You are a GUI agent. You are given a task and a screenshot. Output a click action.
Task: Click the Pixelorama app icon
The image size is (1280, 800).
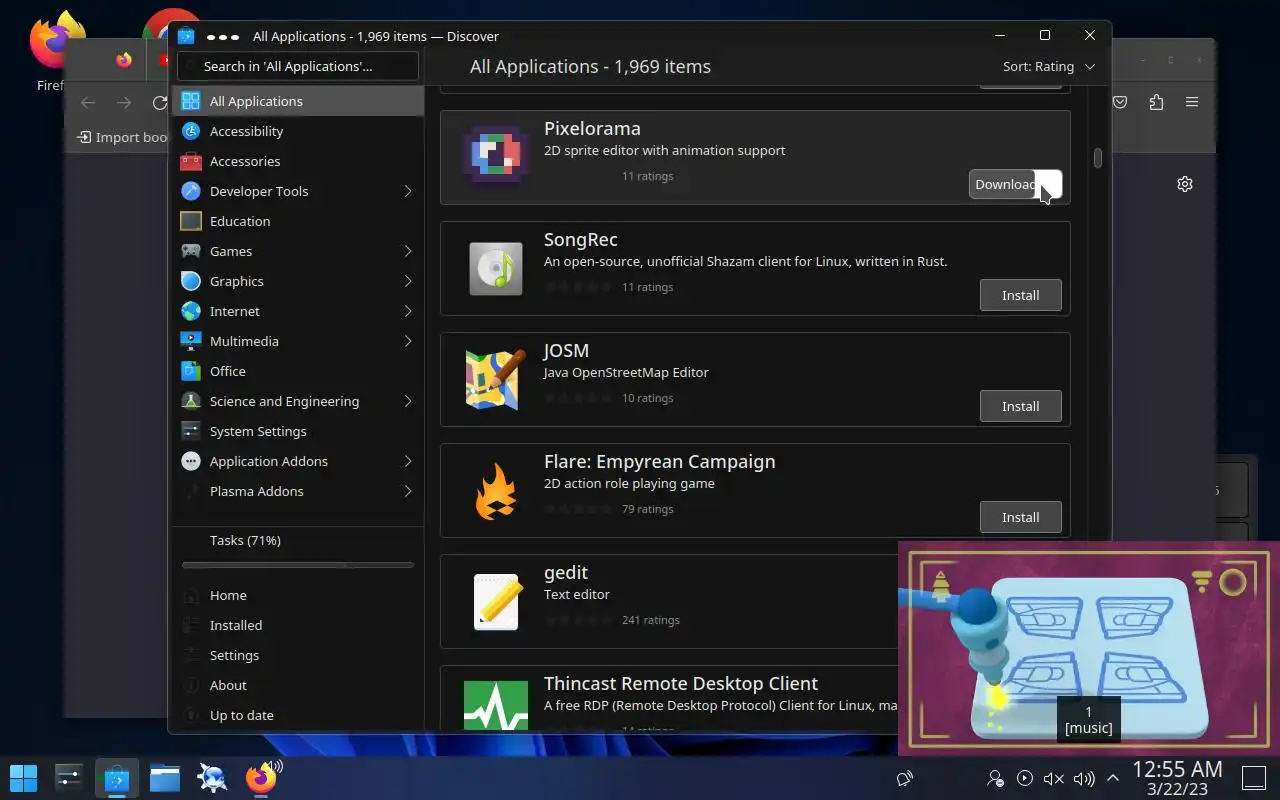pyautogui.click(x=496, y=157)
